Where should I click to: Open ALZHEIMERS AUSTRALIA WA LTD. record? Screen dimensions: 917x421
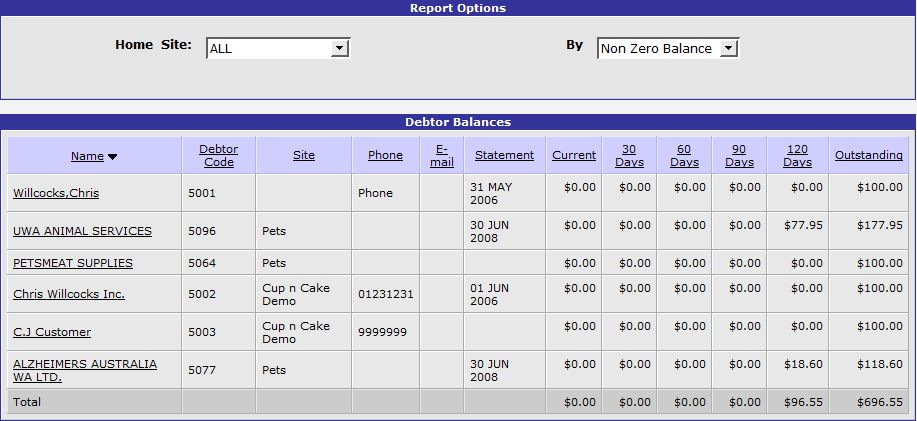[x=84, y=370]
